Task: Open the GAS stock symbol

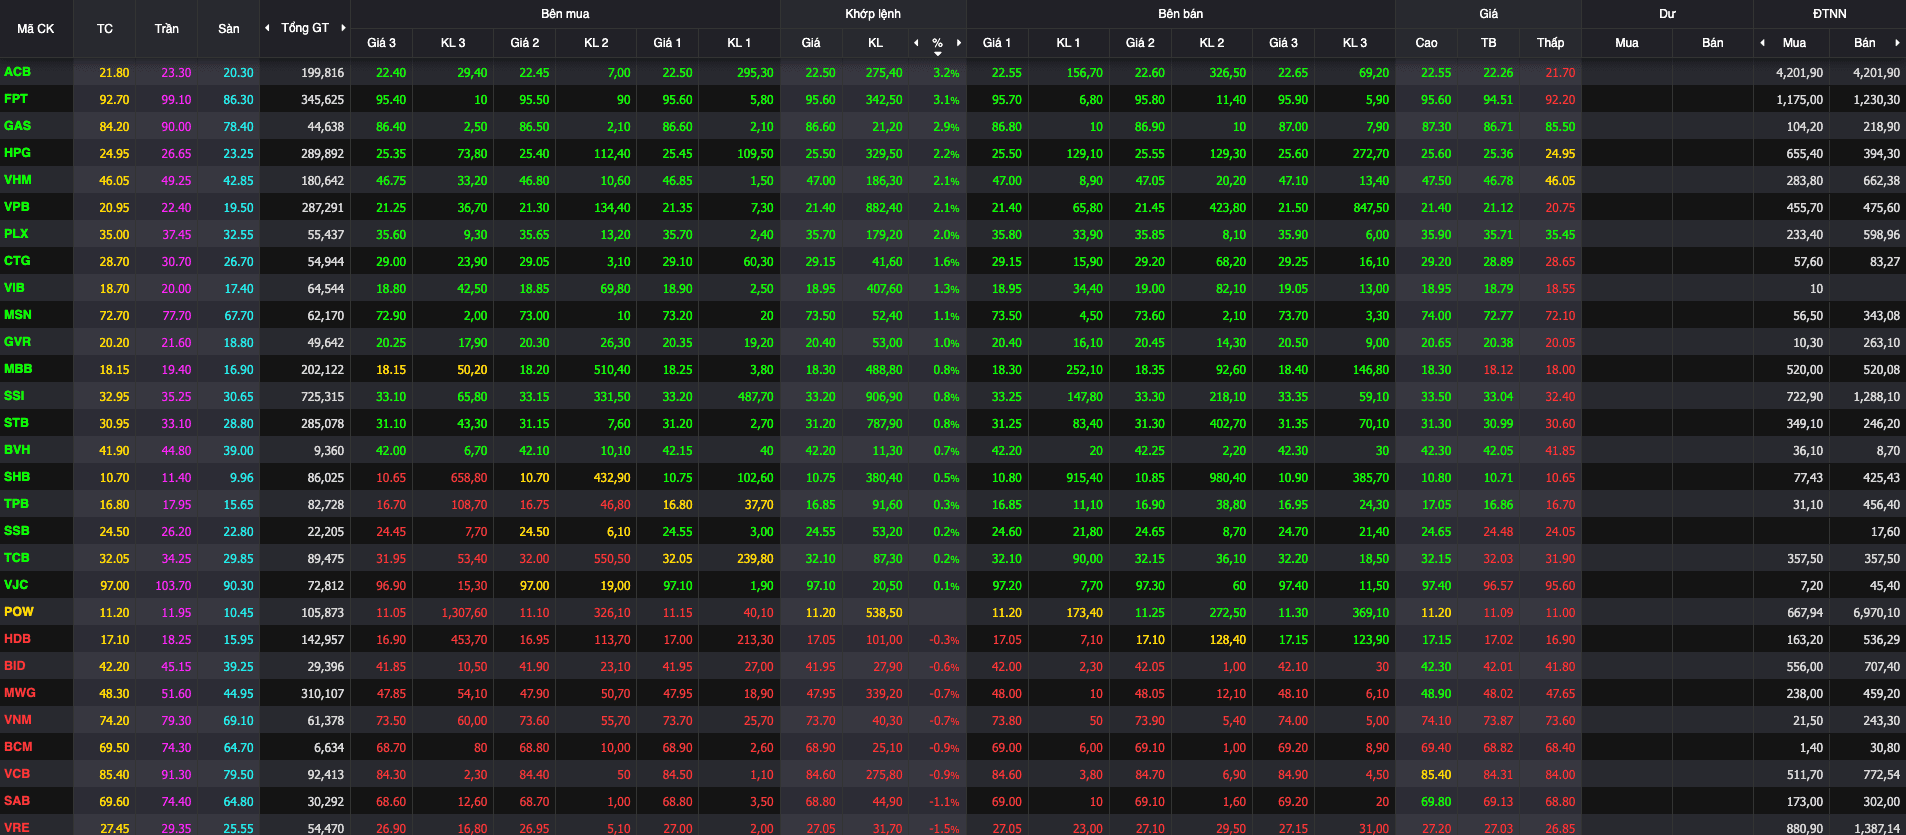Action: pos(17,126)
